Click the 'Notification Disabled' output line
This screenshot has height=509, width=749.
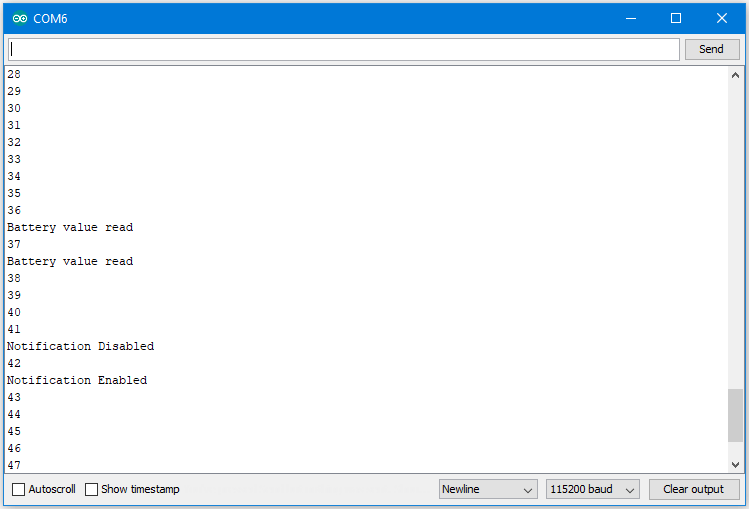point(80,346)
